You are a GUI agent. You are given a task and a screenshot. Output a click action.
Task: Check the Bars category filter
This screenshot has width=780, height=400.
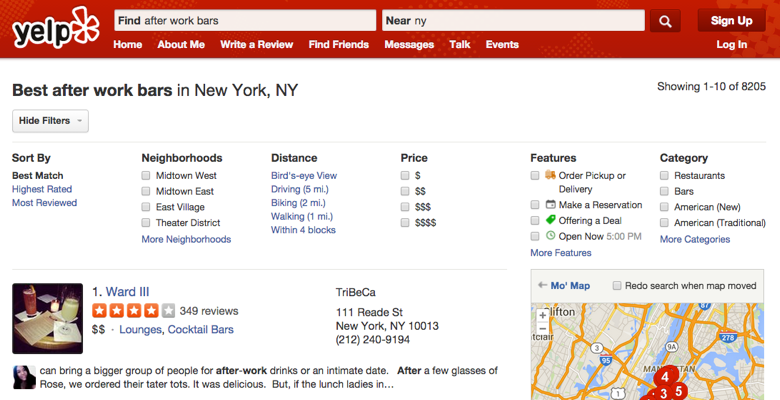[x=664, y=191]
